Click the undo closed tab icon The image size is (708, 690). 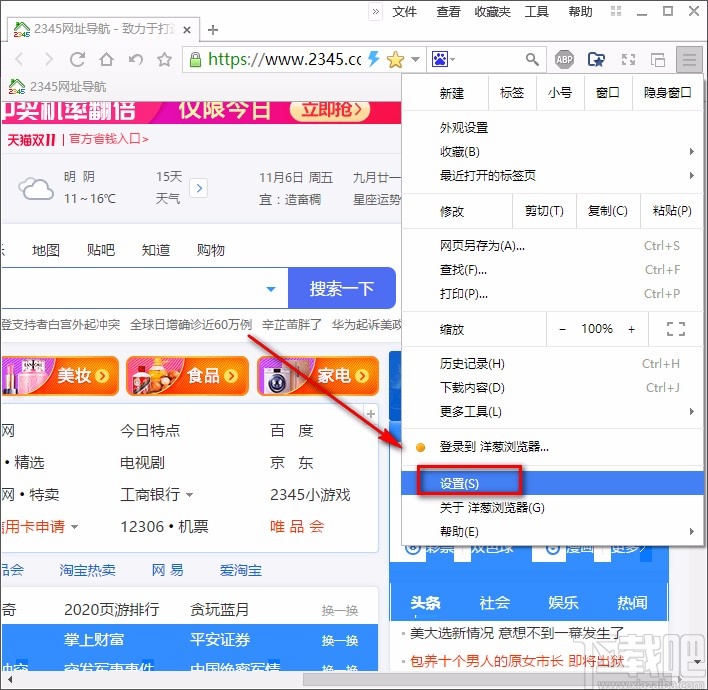(x=136, y=59)
